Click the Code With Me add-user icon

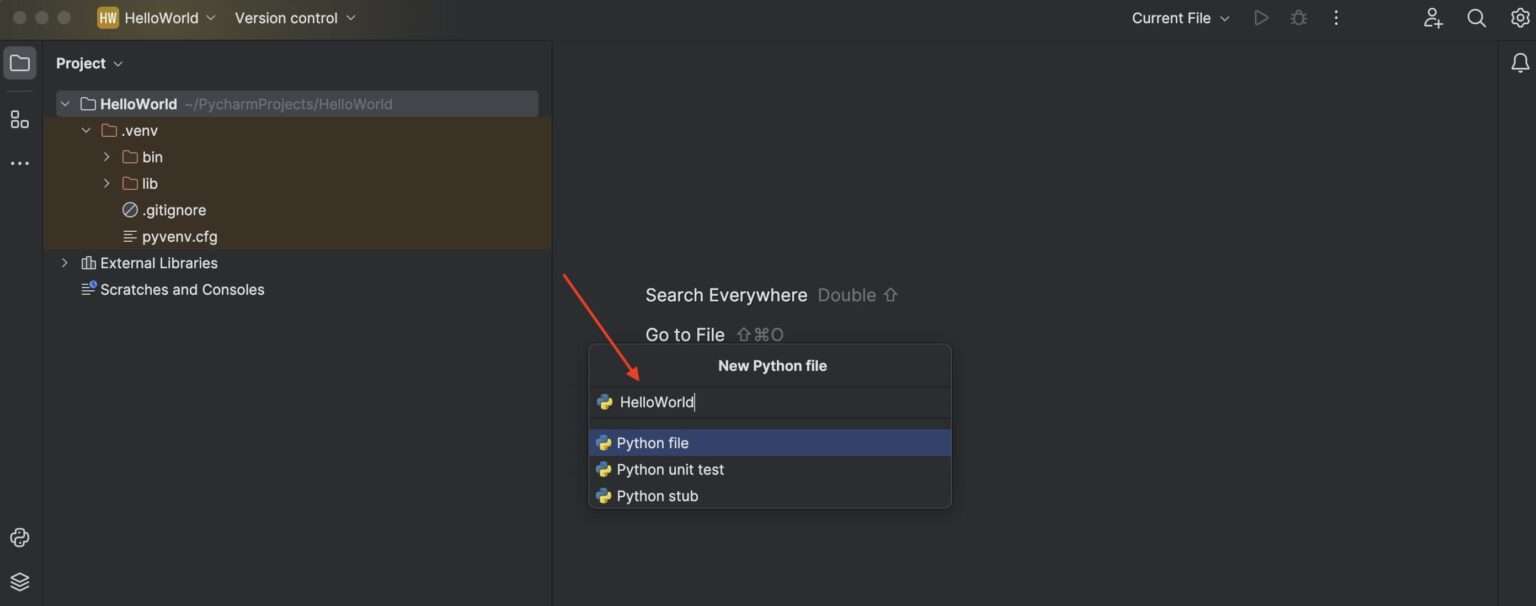point(1433,18)
